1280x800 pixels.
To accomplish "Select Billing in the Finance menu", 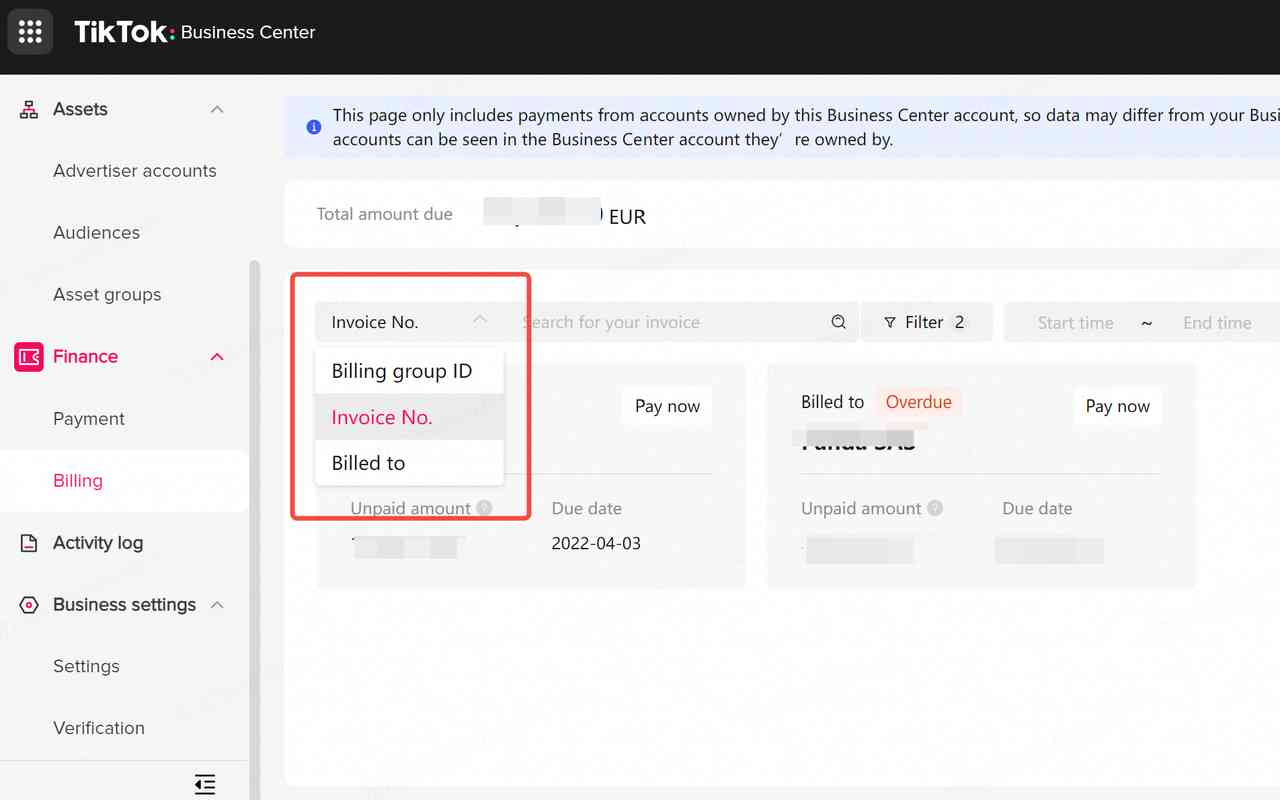I will tap(77, 480).
